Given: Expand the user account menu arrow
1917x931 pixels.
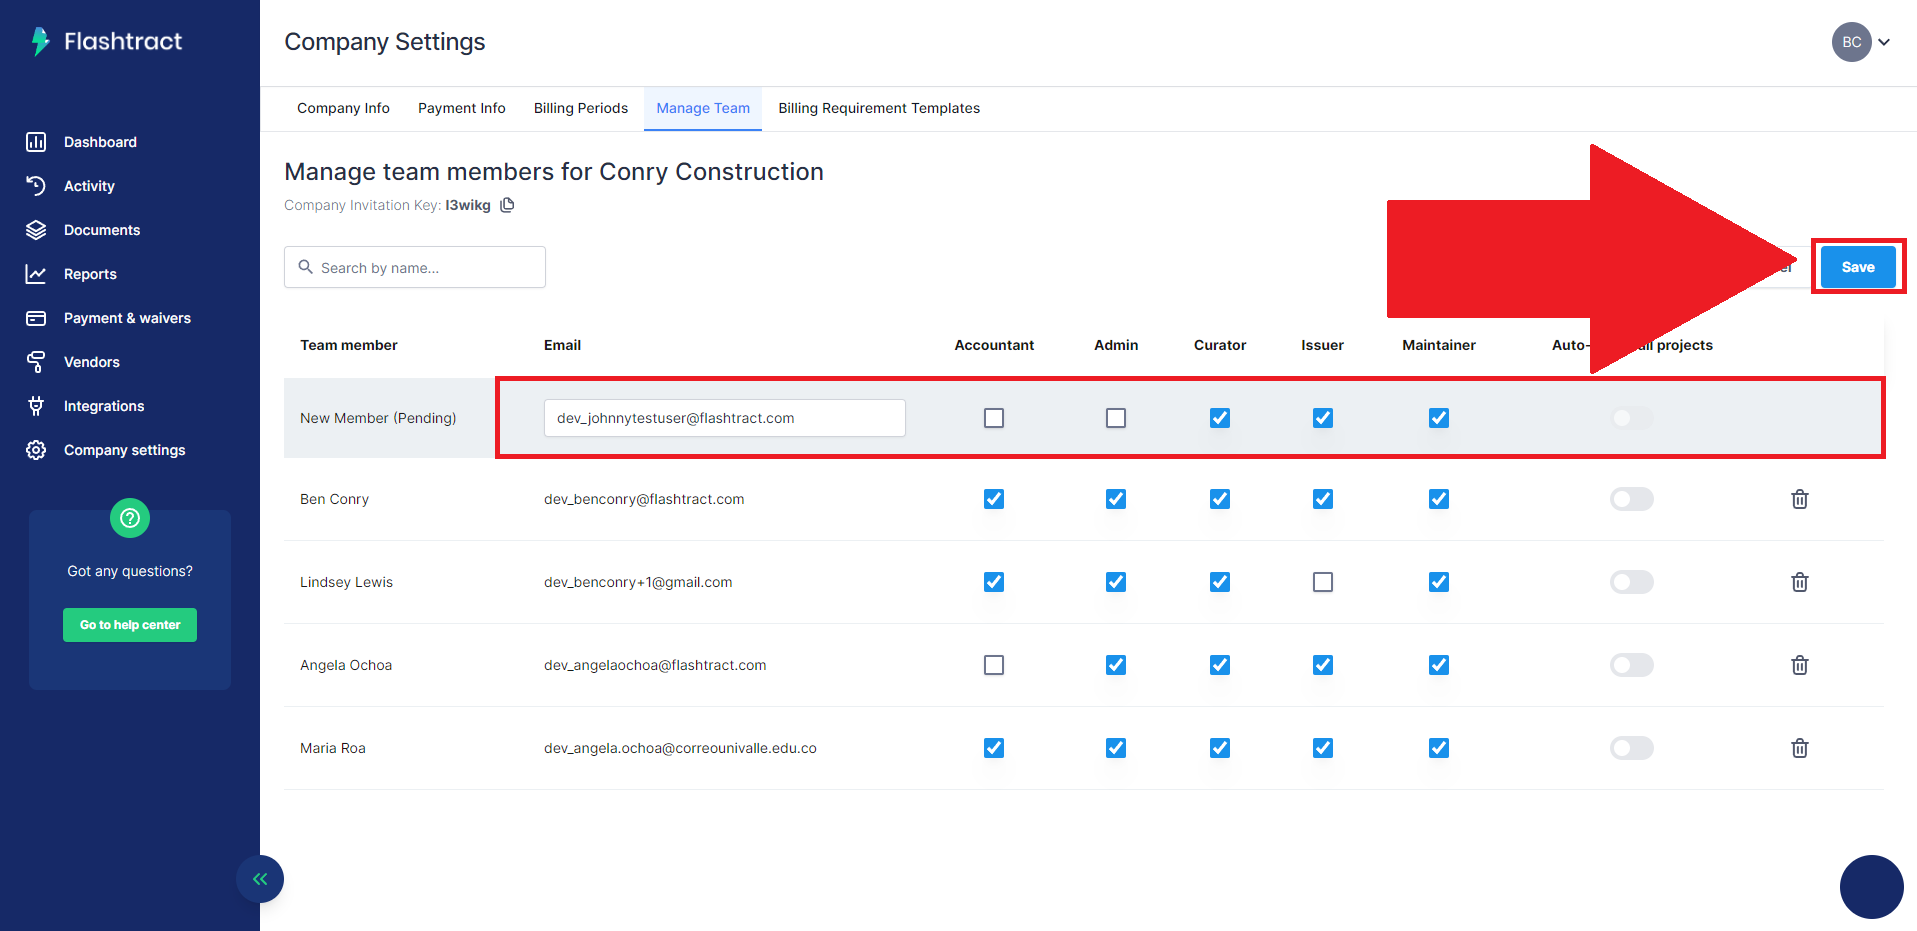Looking at the screenshot, I should tap(1884, 42).
